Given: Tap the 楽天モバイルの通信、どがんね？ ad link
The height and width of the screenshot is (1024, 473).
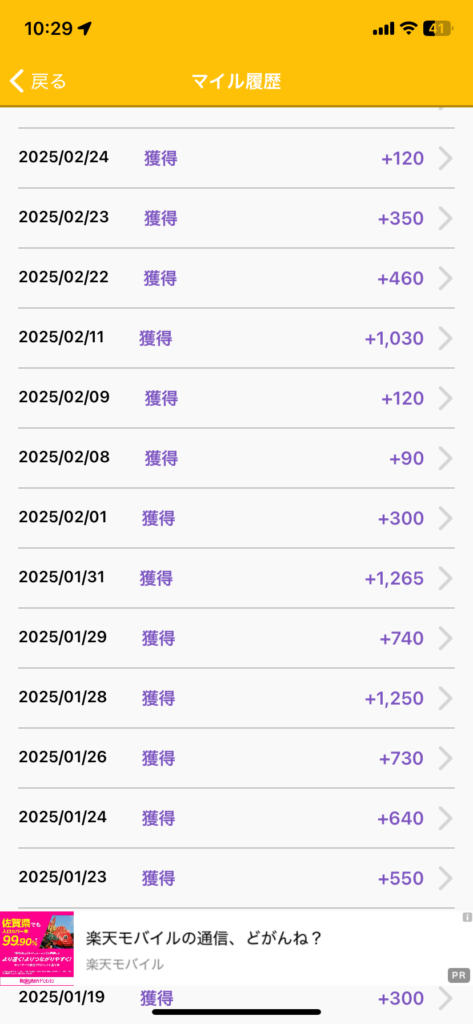Looking at the screenshot, I should click(x=204, y=938).
